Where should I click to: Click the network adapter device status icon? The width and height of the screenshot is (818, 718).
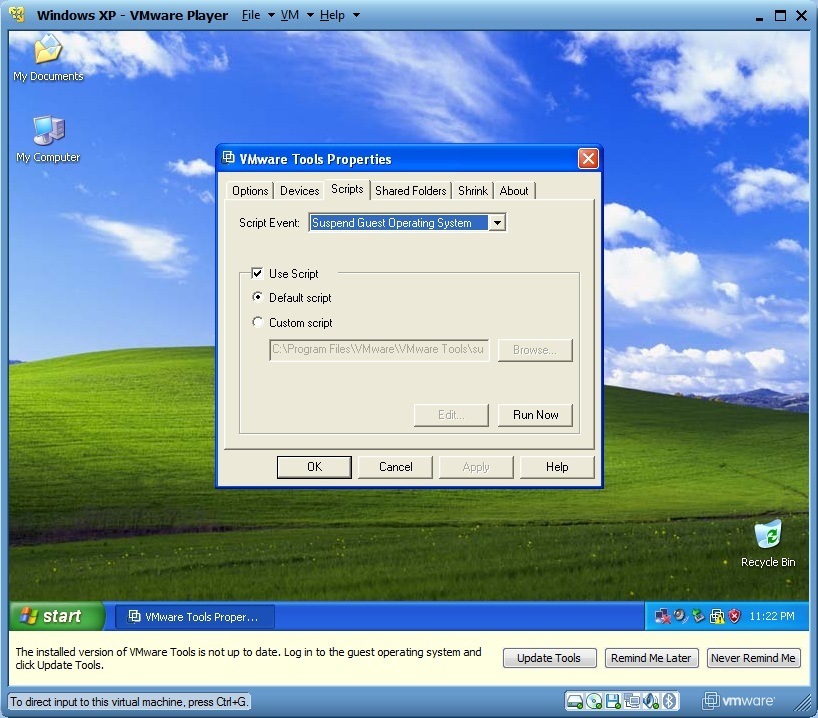[x=632, y=701]
